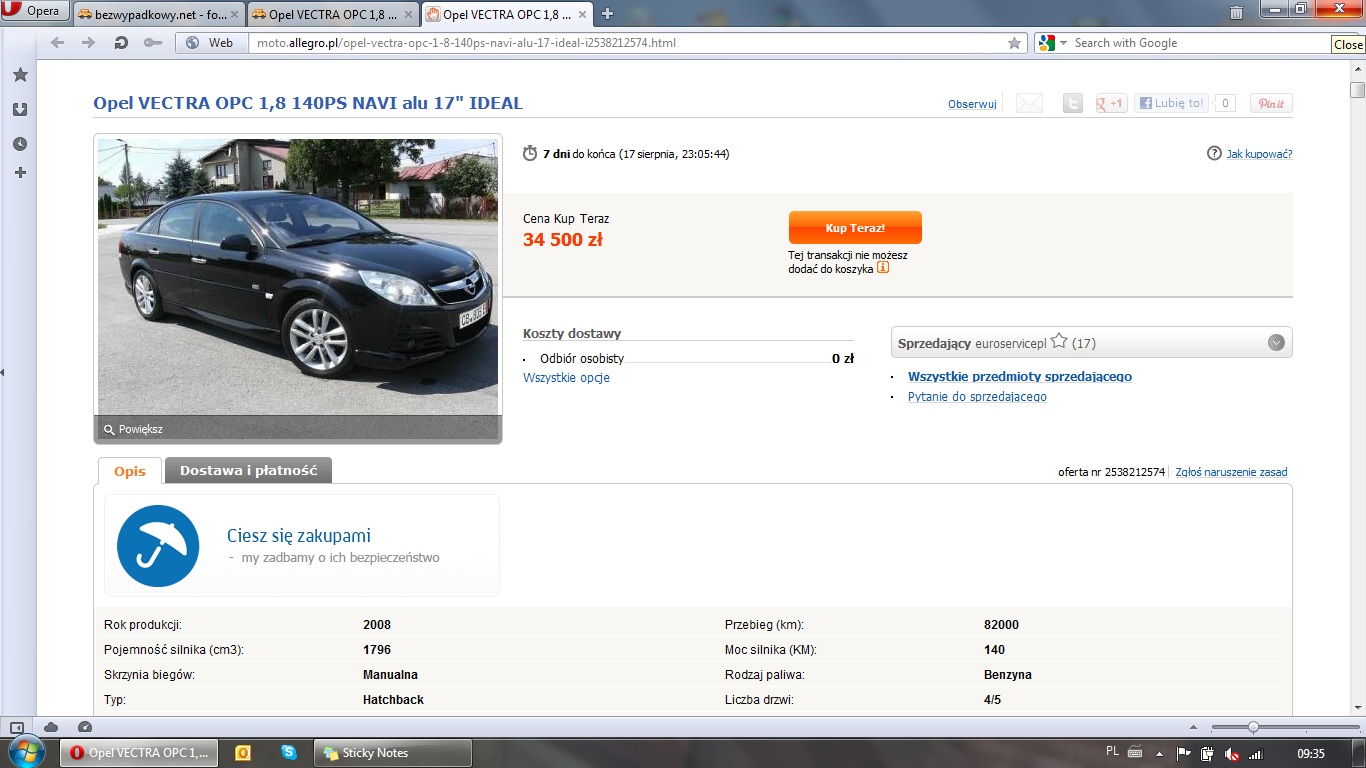Viewport: 1366px width, 768px height.
Task: Click the Facebook Lubię to! button
Action: pos(1171,103)
